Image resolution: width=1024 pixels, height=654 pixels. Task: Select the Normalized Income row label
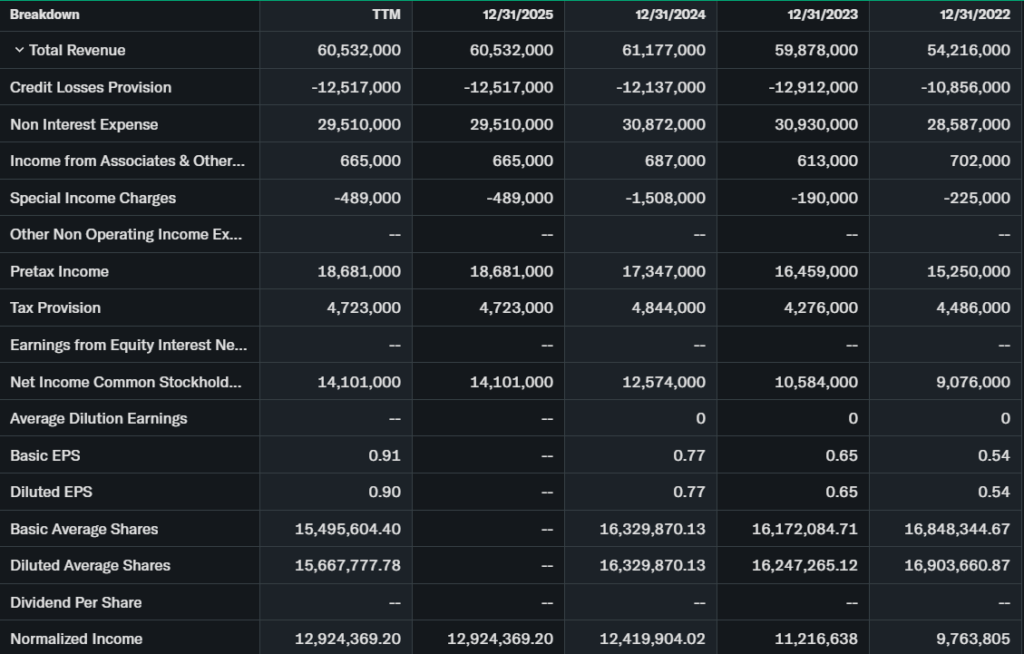coord(76,639)
